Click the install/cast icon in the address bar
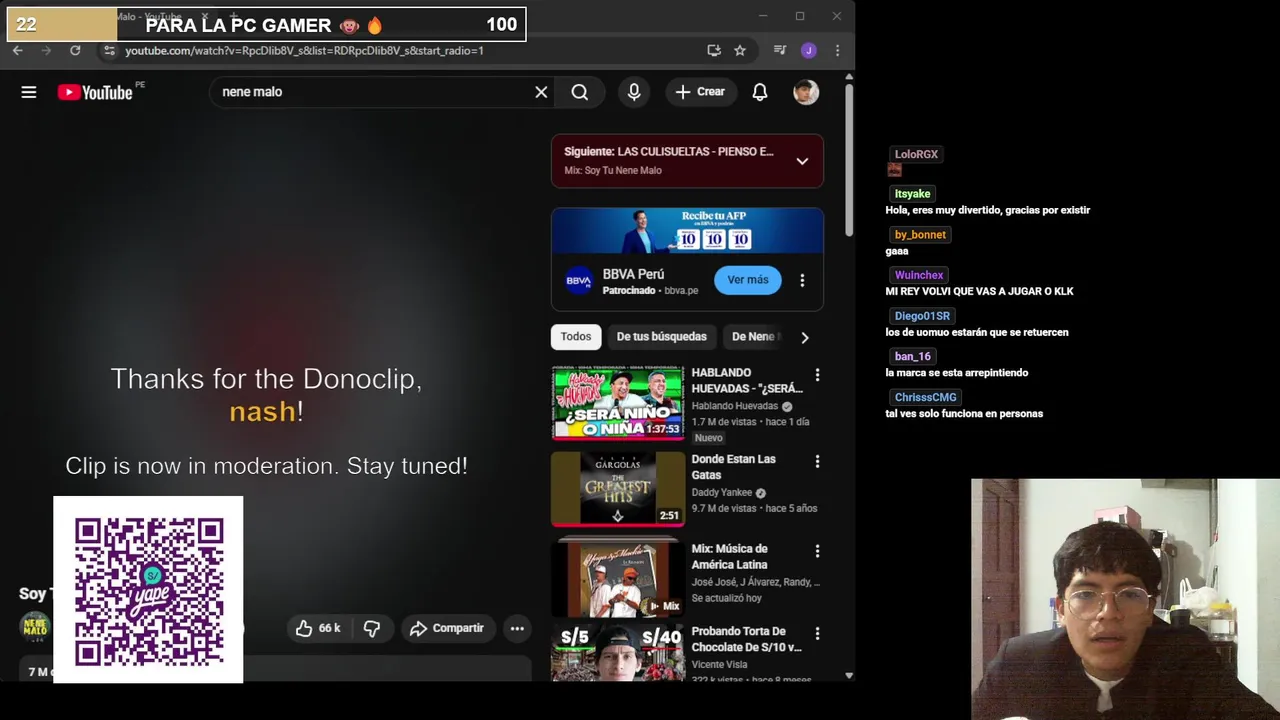Viewport: 1280px width, 720px height. click(714, 50)
